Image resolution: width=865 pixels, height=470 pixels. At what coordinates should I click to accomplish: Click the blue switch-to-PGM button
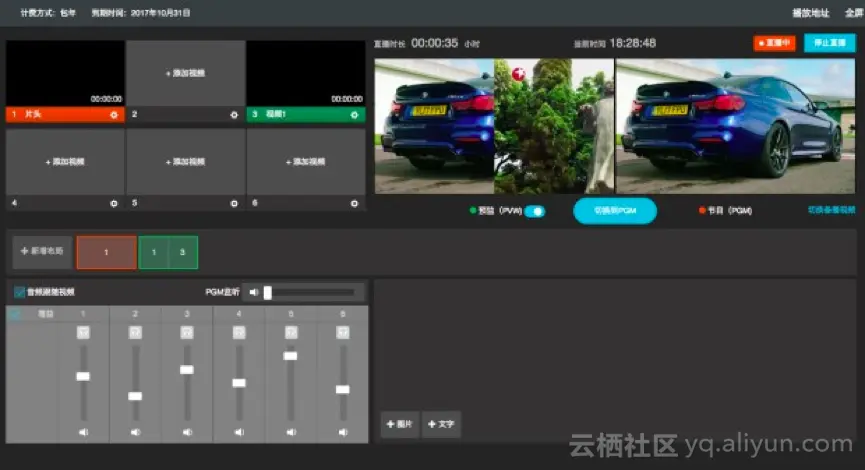pos(615,211)
